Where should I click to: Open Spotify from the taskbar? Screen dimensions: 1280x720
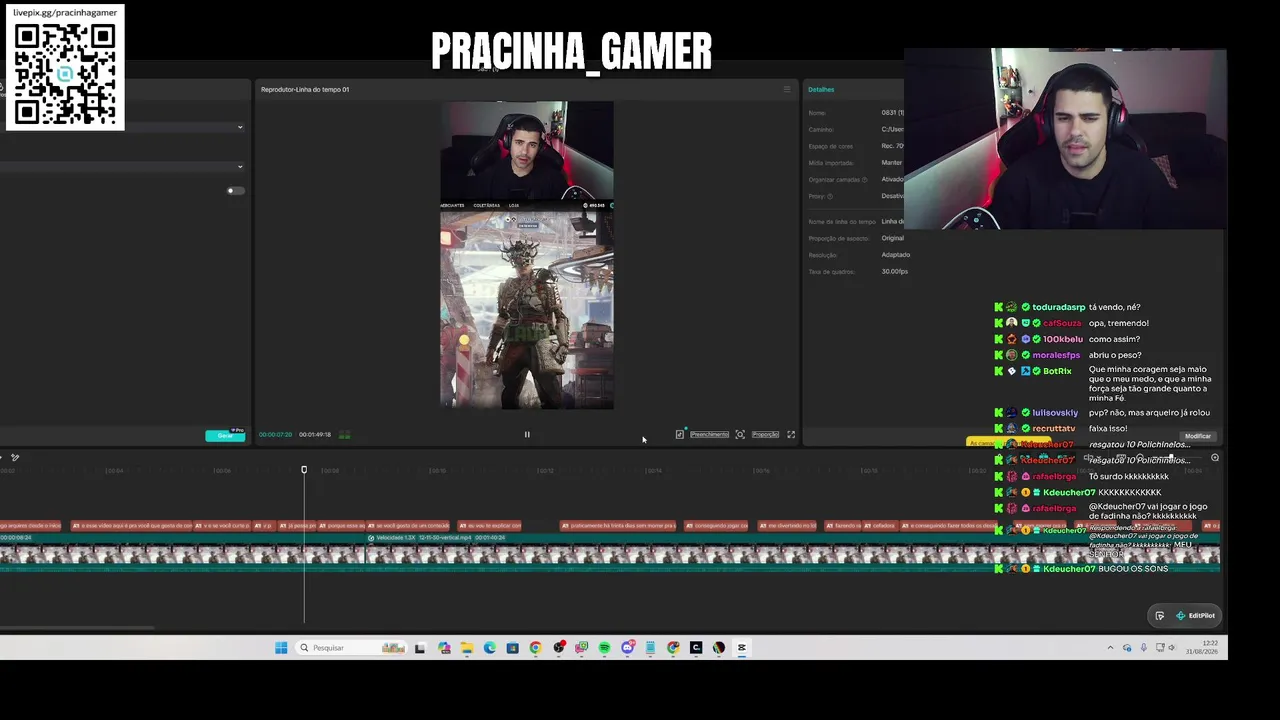[605, 648]
